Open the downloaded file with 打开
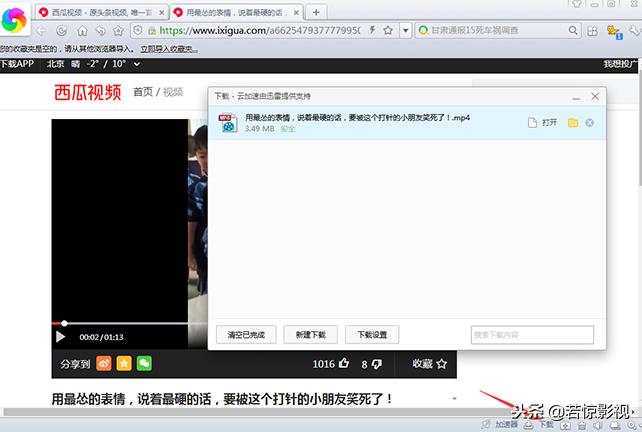 (x=543, y=123)
